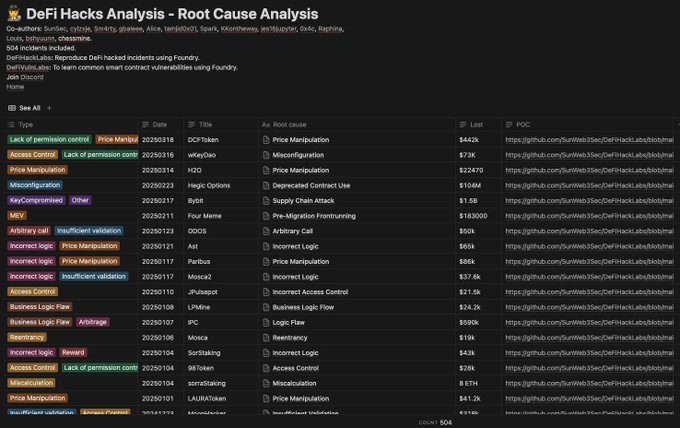
Task: Select the Reentrancy type tag
Action: coord(27,337)
